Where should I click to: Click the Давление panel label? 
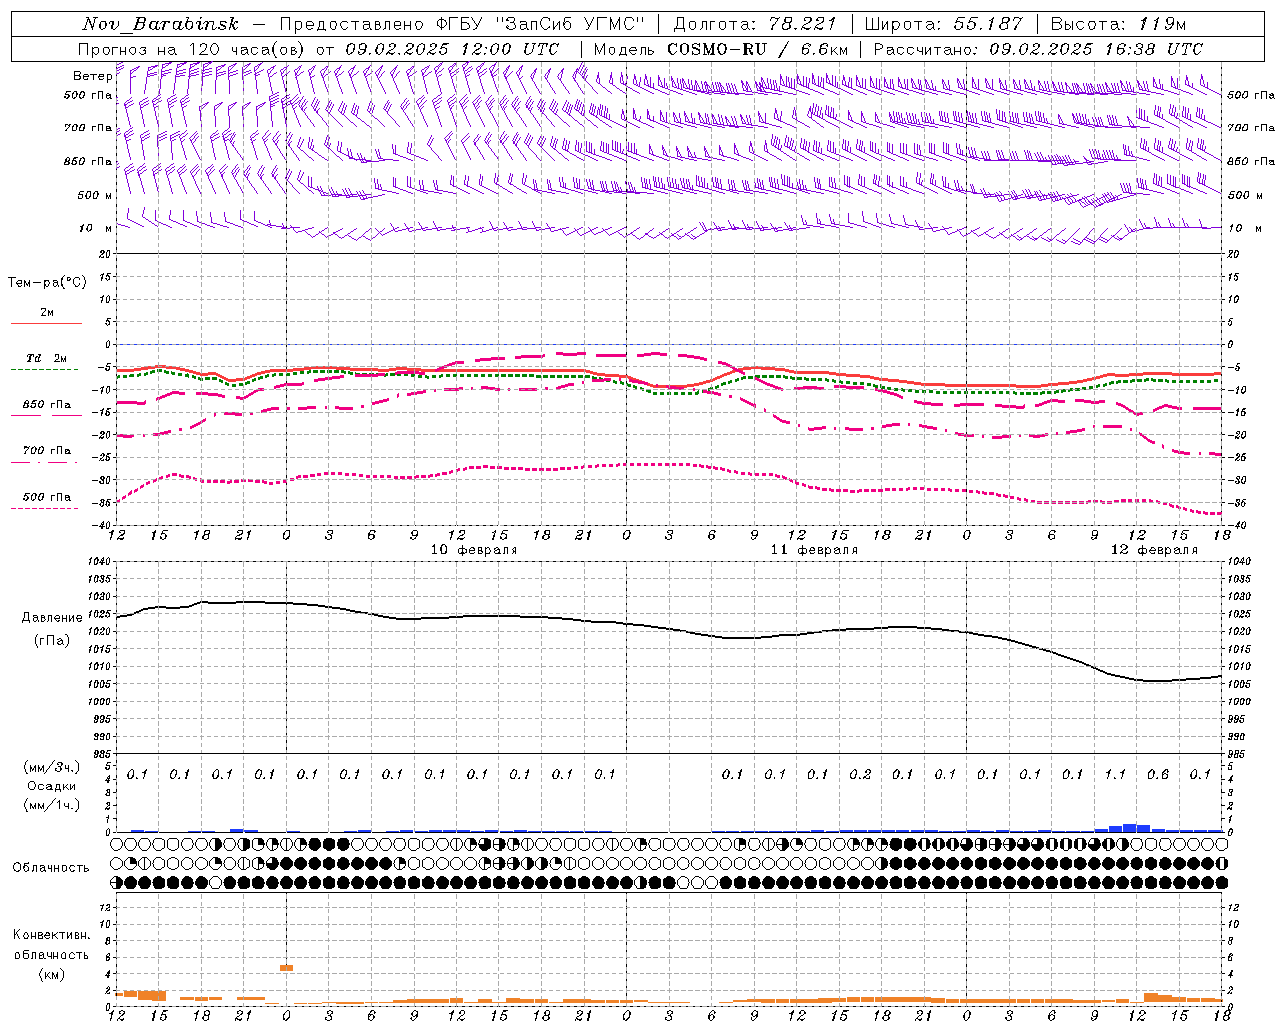(52, 618)
